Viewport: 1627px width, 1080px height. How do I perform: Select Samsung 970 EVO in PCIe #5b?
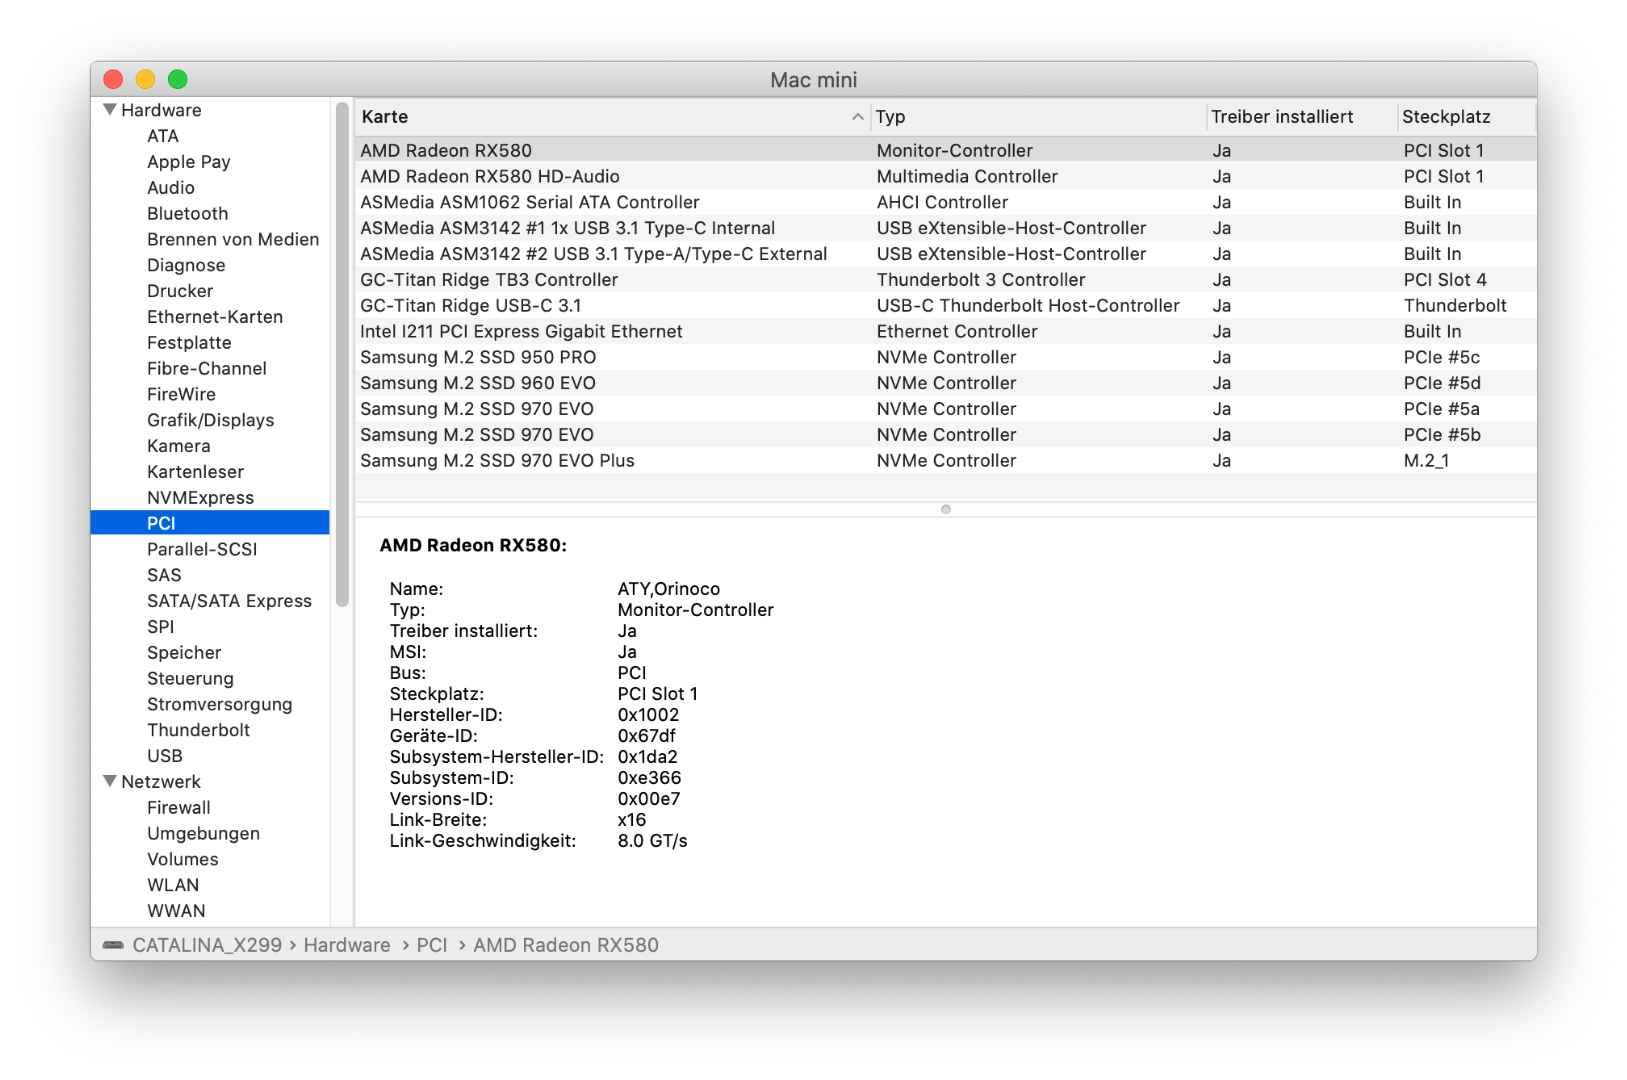click(x=945, y=435)
